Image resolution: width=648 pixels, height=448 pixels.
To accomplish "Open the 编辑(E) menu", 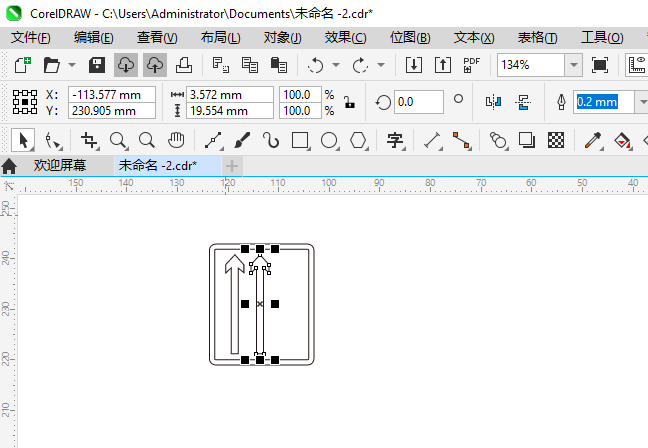I will 93,38.
